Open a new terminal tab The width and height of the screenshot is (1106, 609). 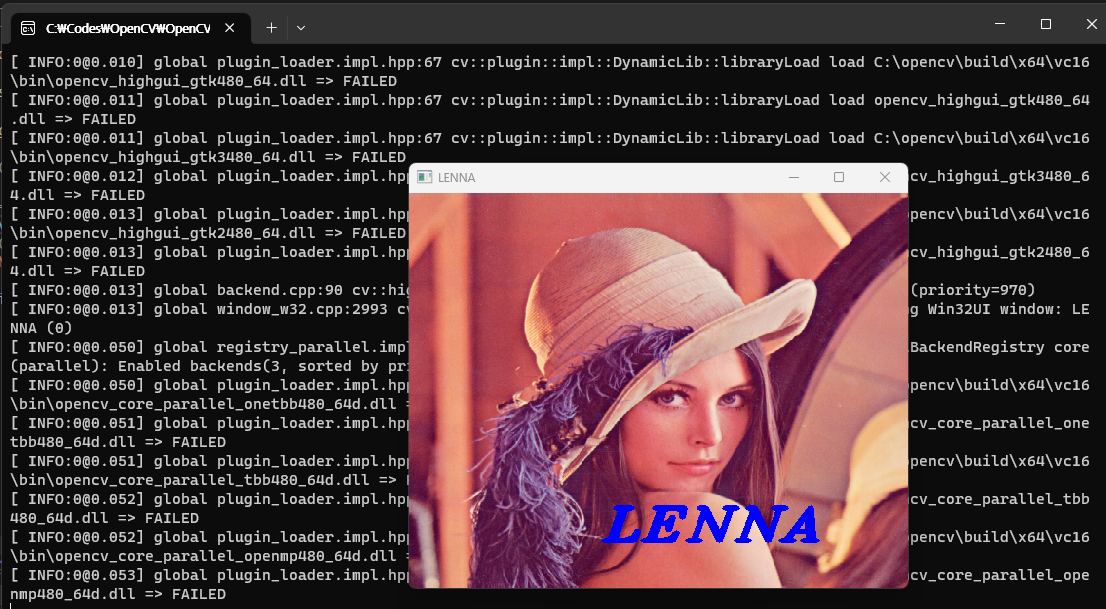click(x=271, y=28)
